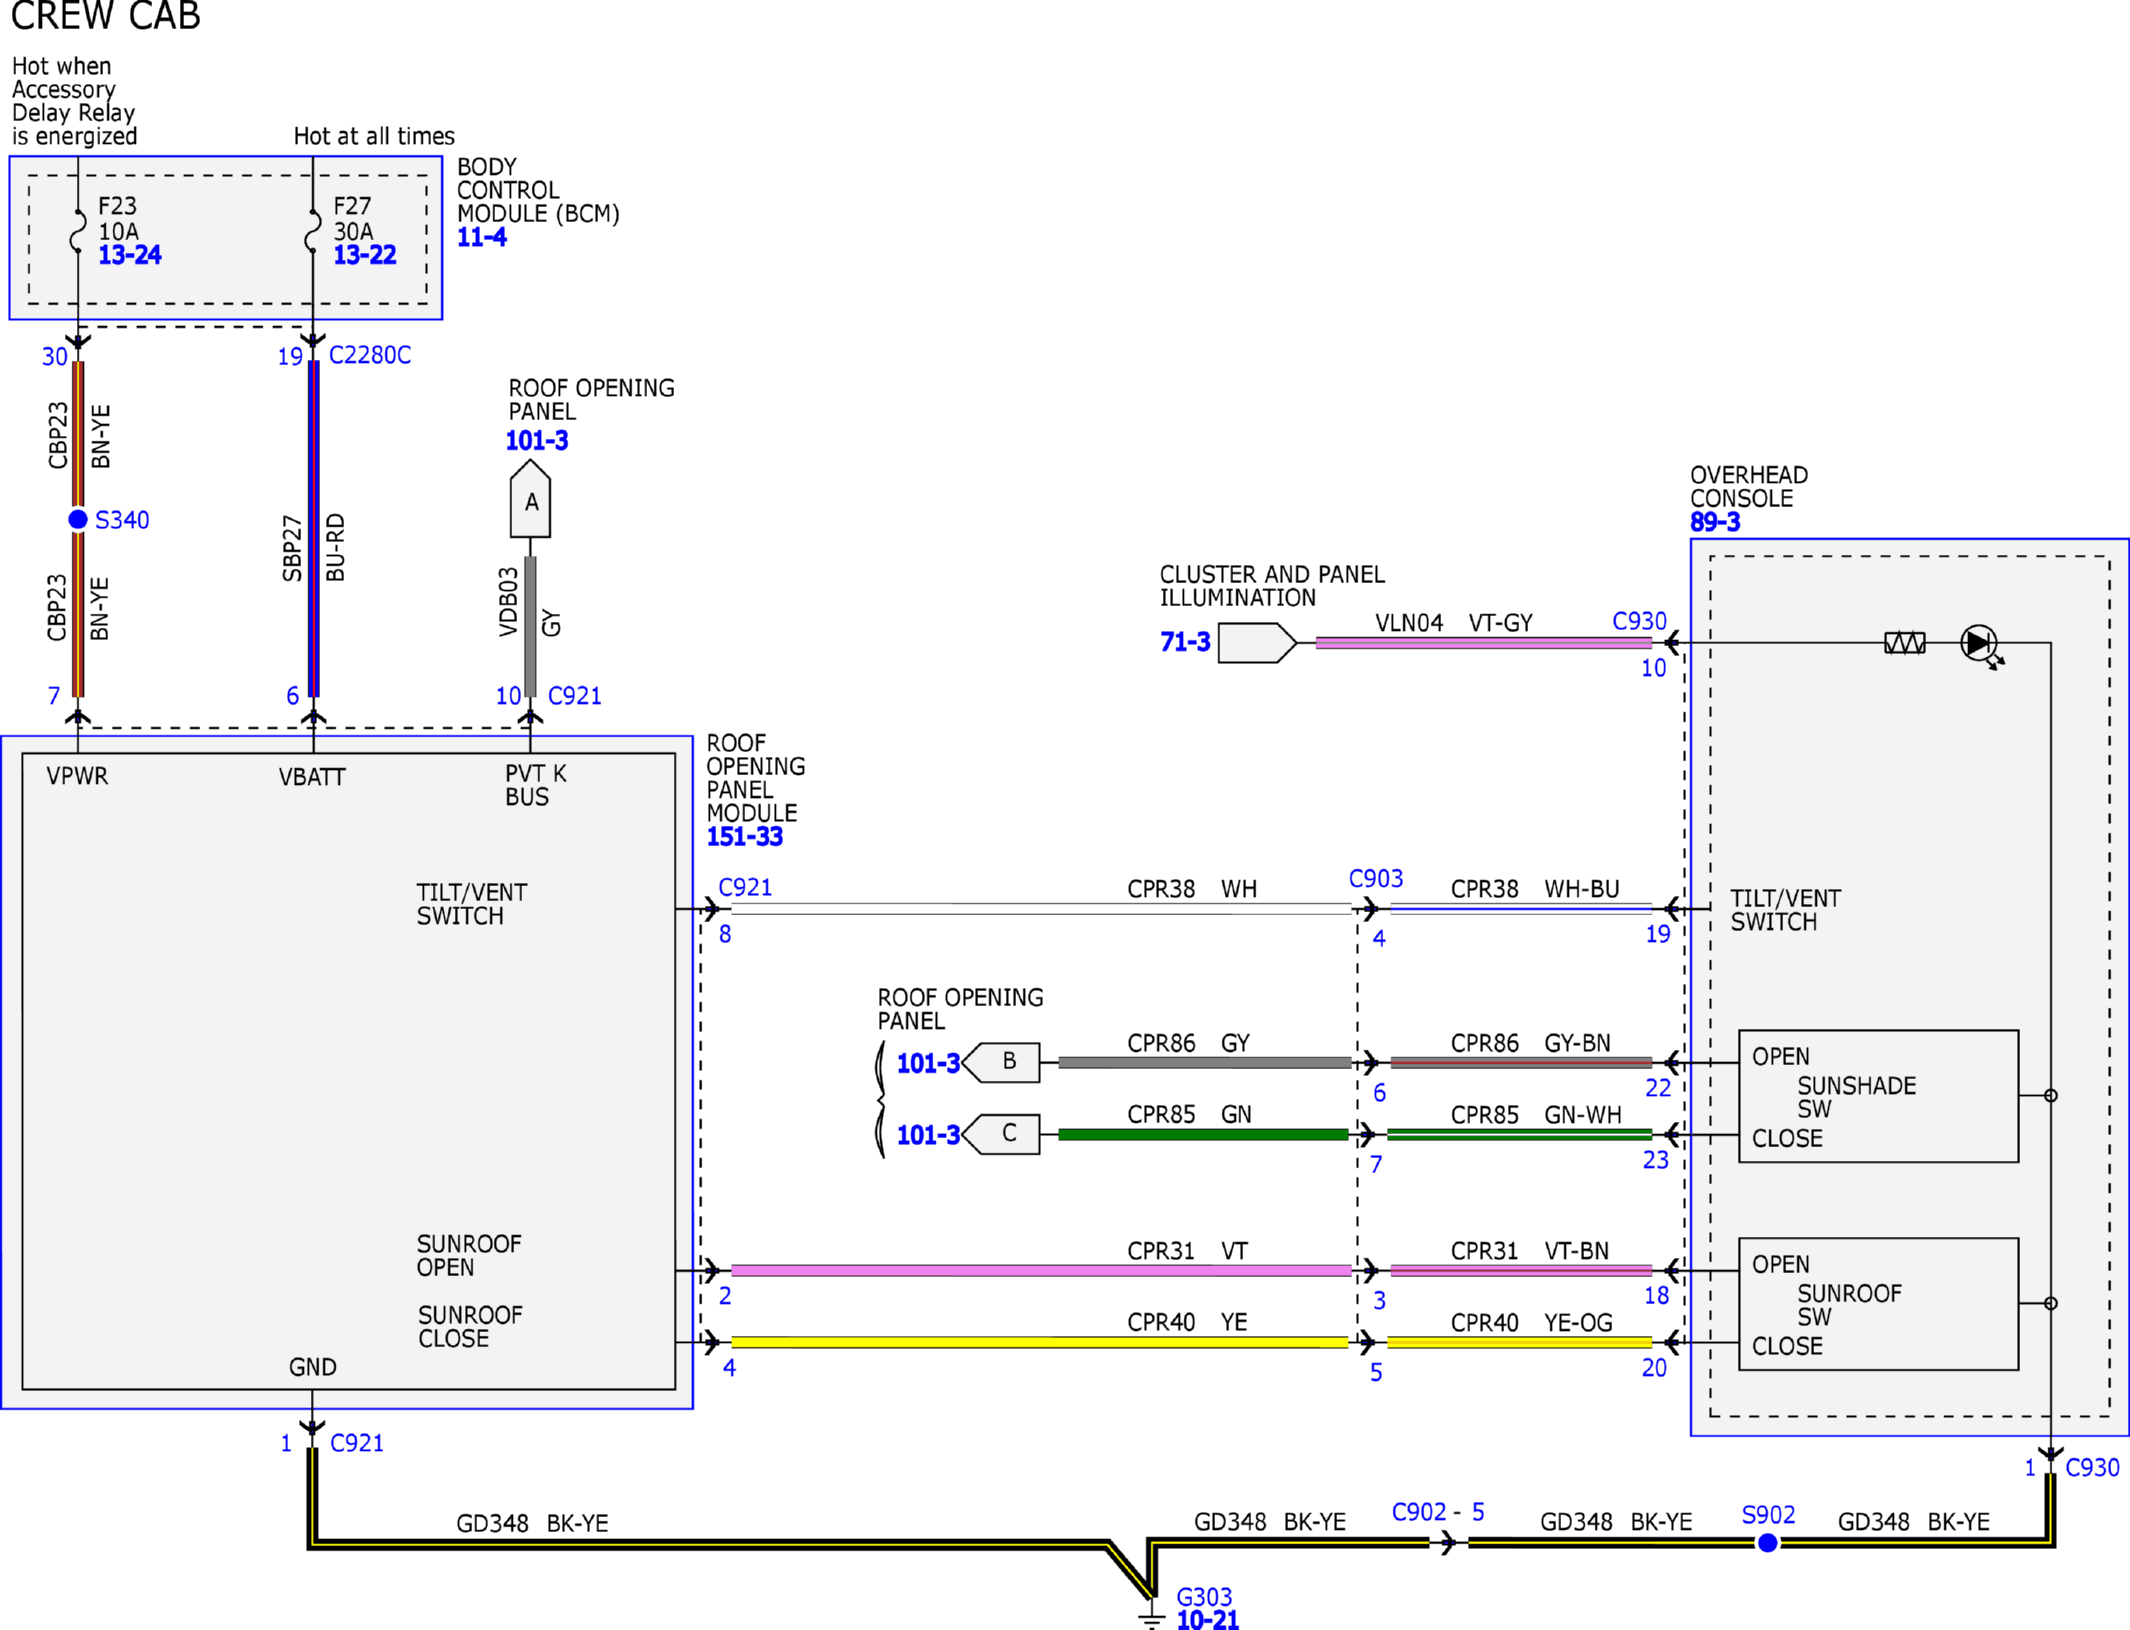Image resolution: width=2130 pixels, height=1630 pixels.
Task: Select the green CPR85 GN wire
Action: pos(1203,1134)
